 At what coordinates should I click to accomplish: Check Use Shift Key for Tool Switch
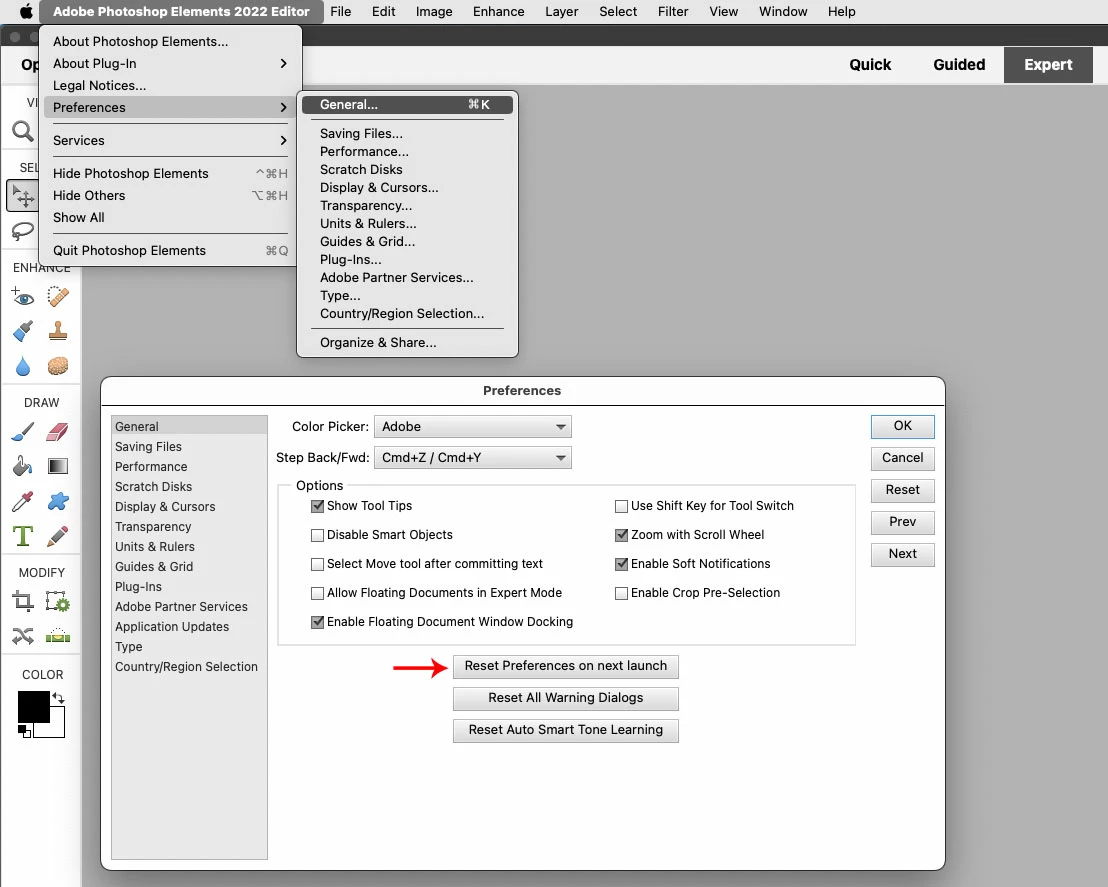coord(621,506)
